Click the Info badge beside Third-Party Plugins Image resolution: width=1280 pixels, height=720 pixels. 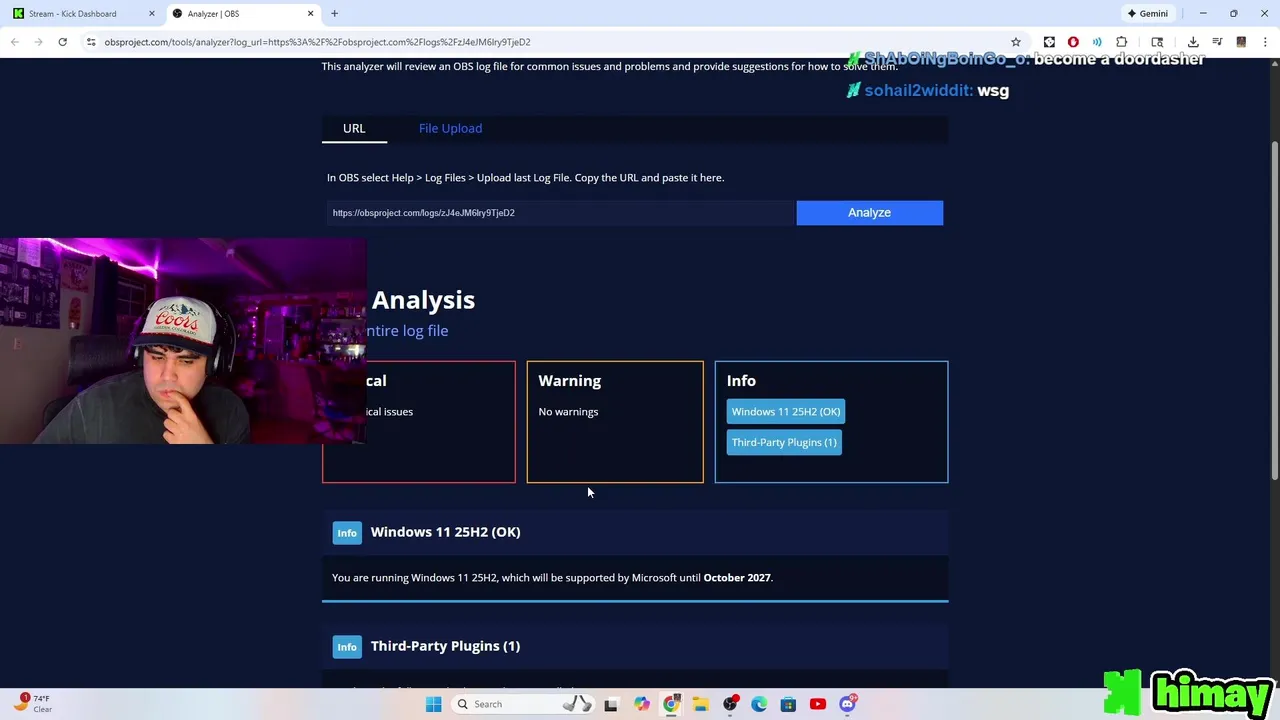pyautogui.click(x=346, y=647)
